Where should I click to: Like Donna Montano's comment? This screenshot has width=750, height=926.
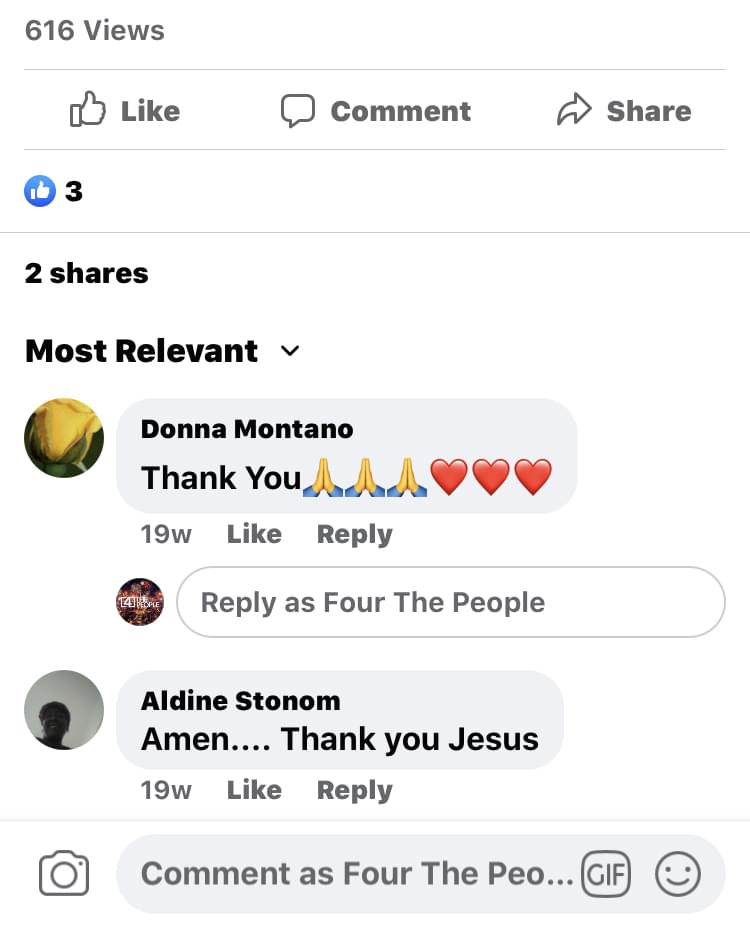tap(254, 534)
